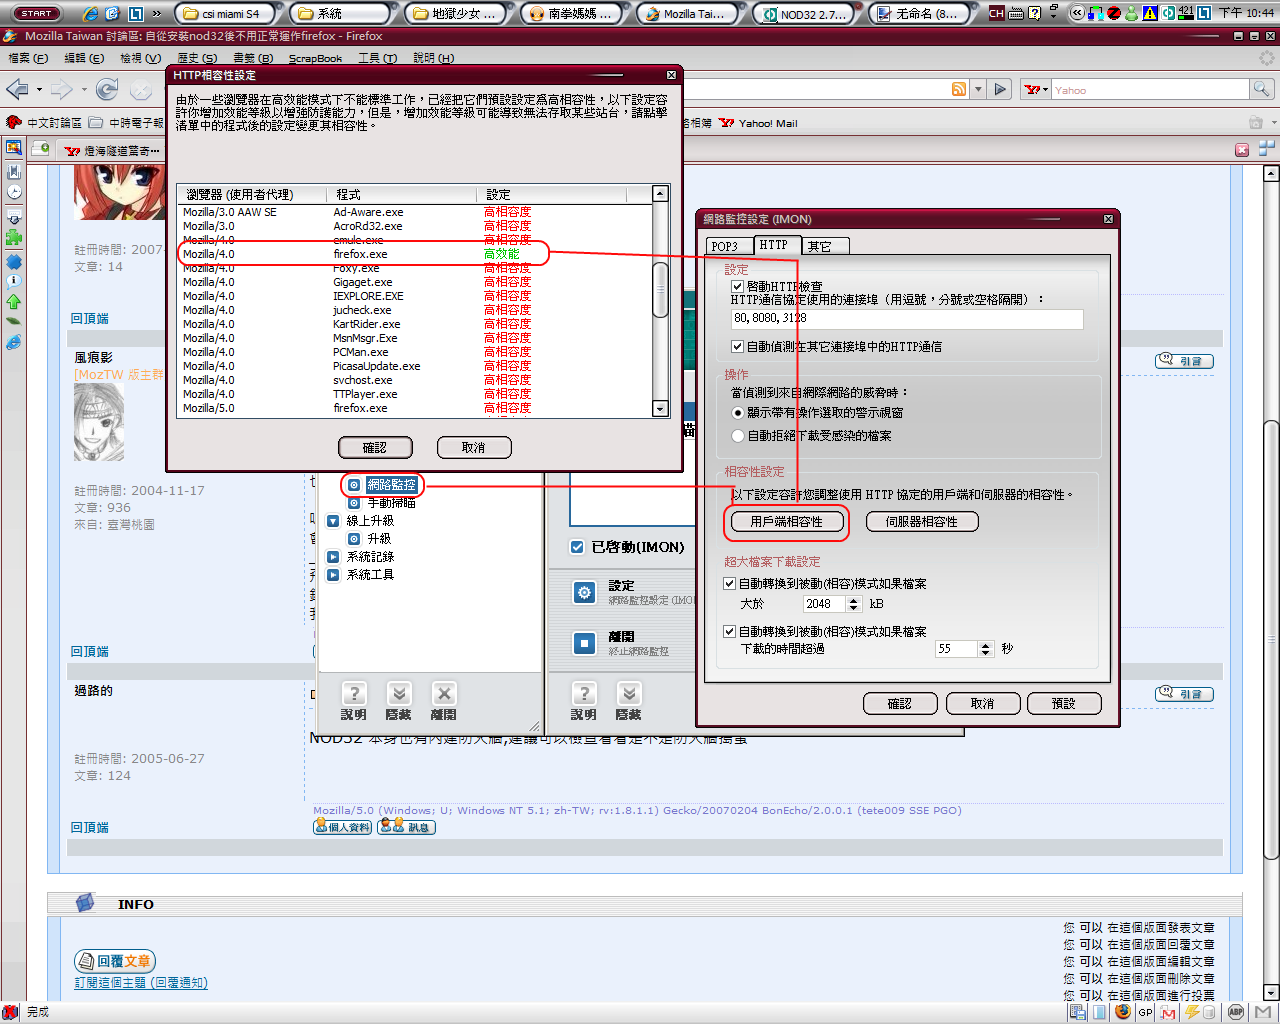Toggle the 啟動HTTP檢查 checkbox
The image size is (1280, 1024).
[738, 287]
